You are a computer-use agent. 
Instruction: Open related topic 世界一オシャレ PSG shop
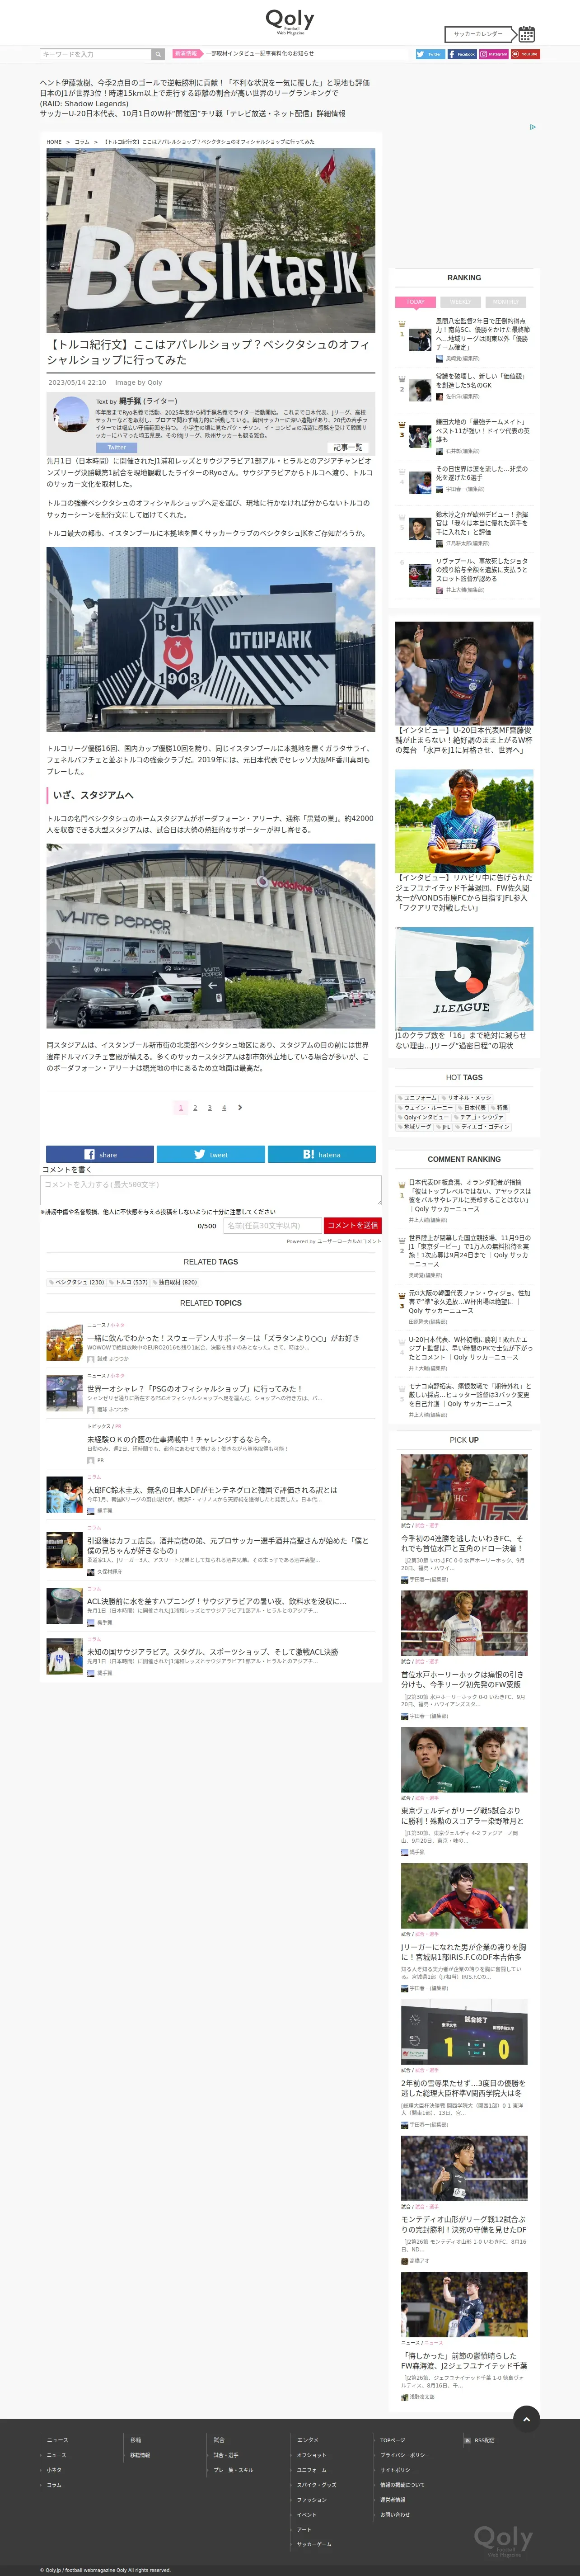(194, 1389)
